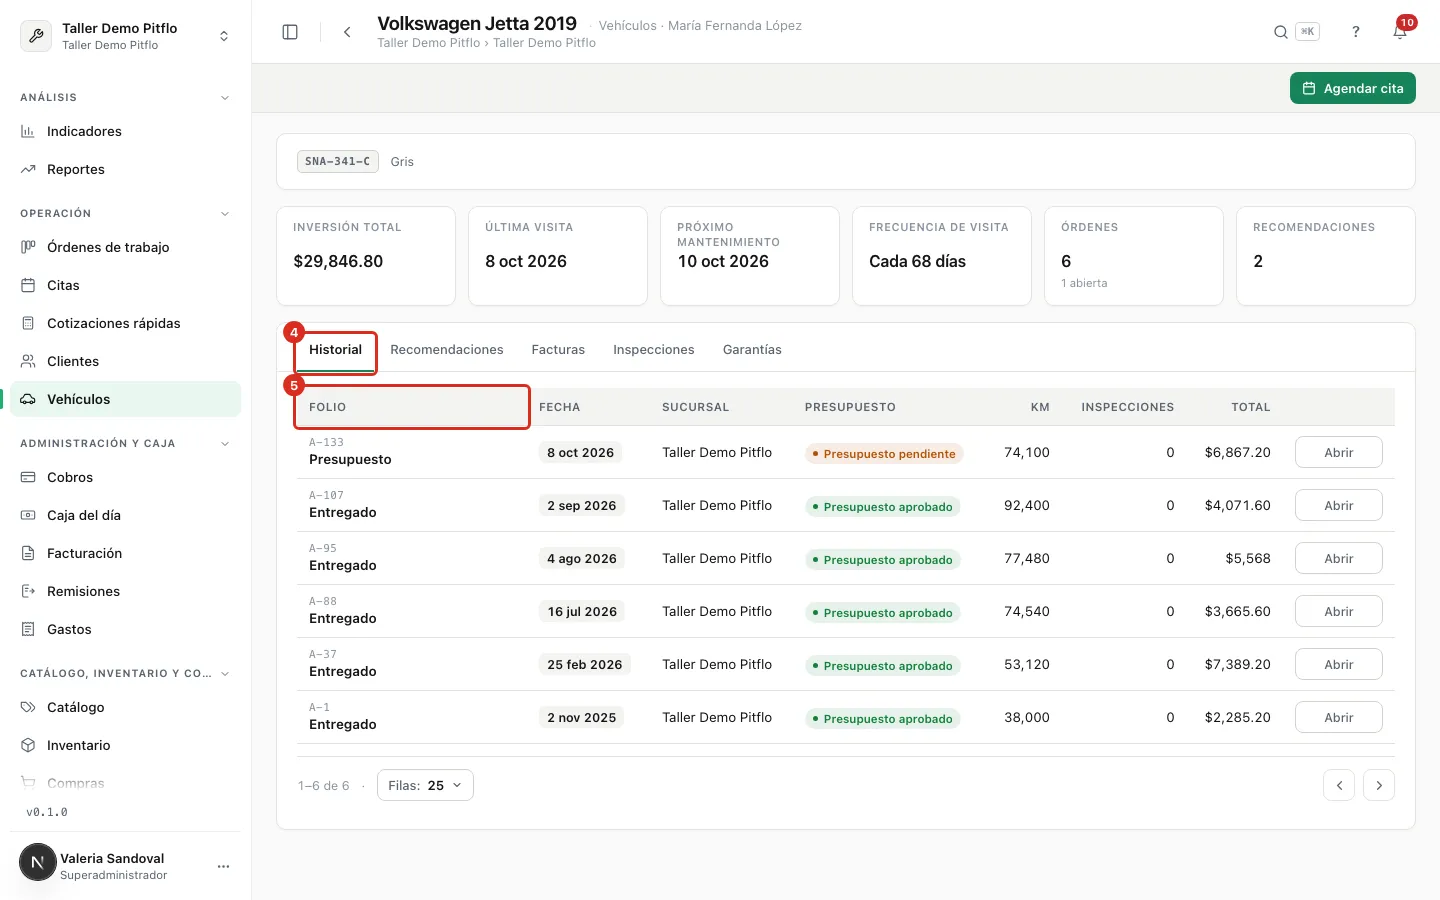Collapse the ADMINISTRACIÓN Y CAJA section
Viewport: 1440px width, 900px height.
click(x=225, y=444)
